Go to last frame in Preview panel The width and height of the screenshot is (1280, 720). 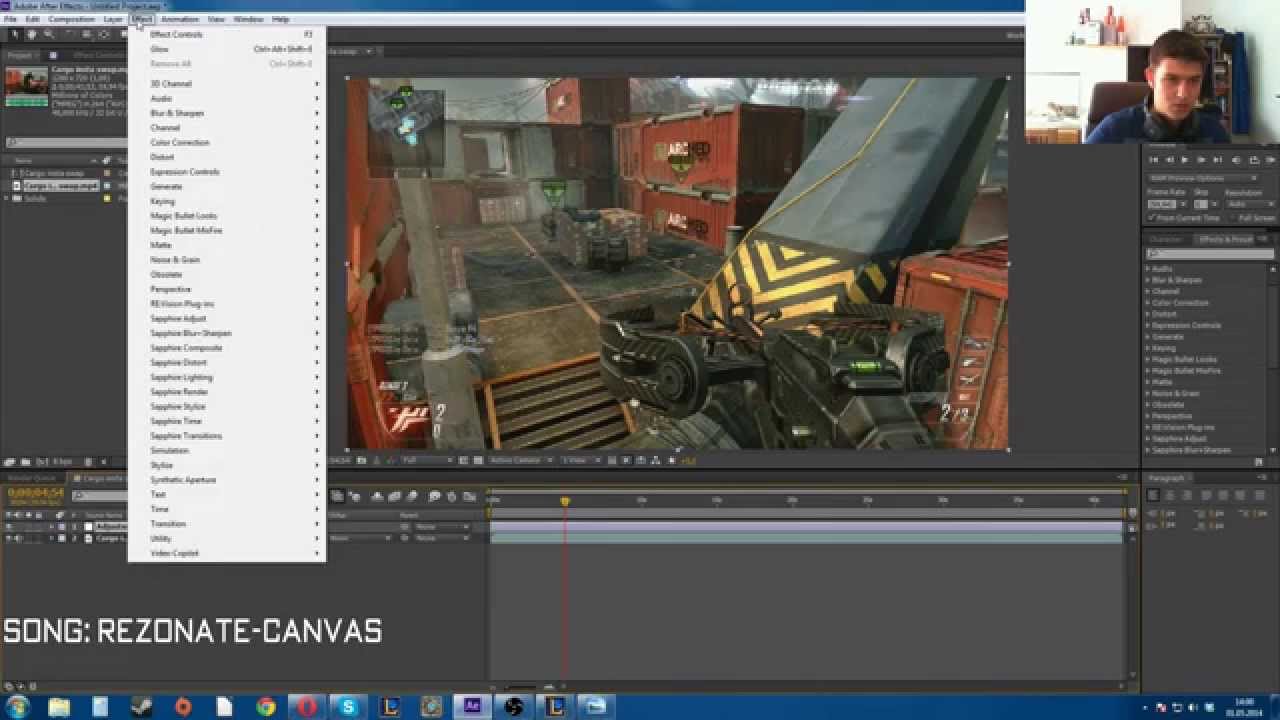[1218, 159]
